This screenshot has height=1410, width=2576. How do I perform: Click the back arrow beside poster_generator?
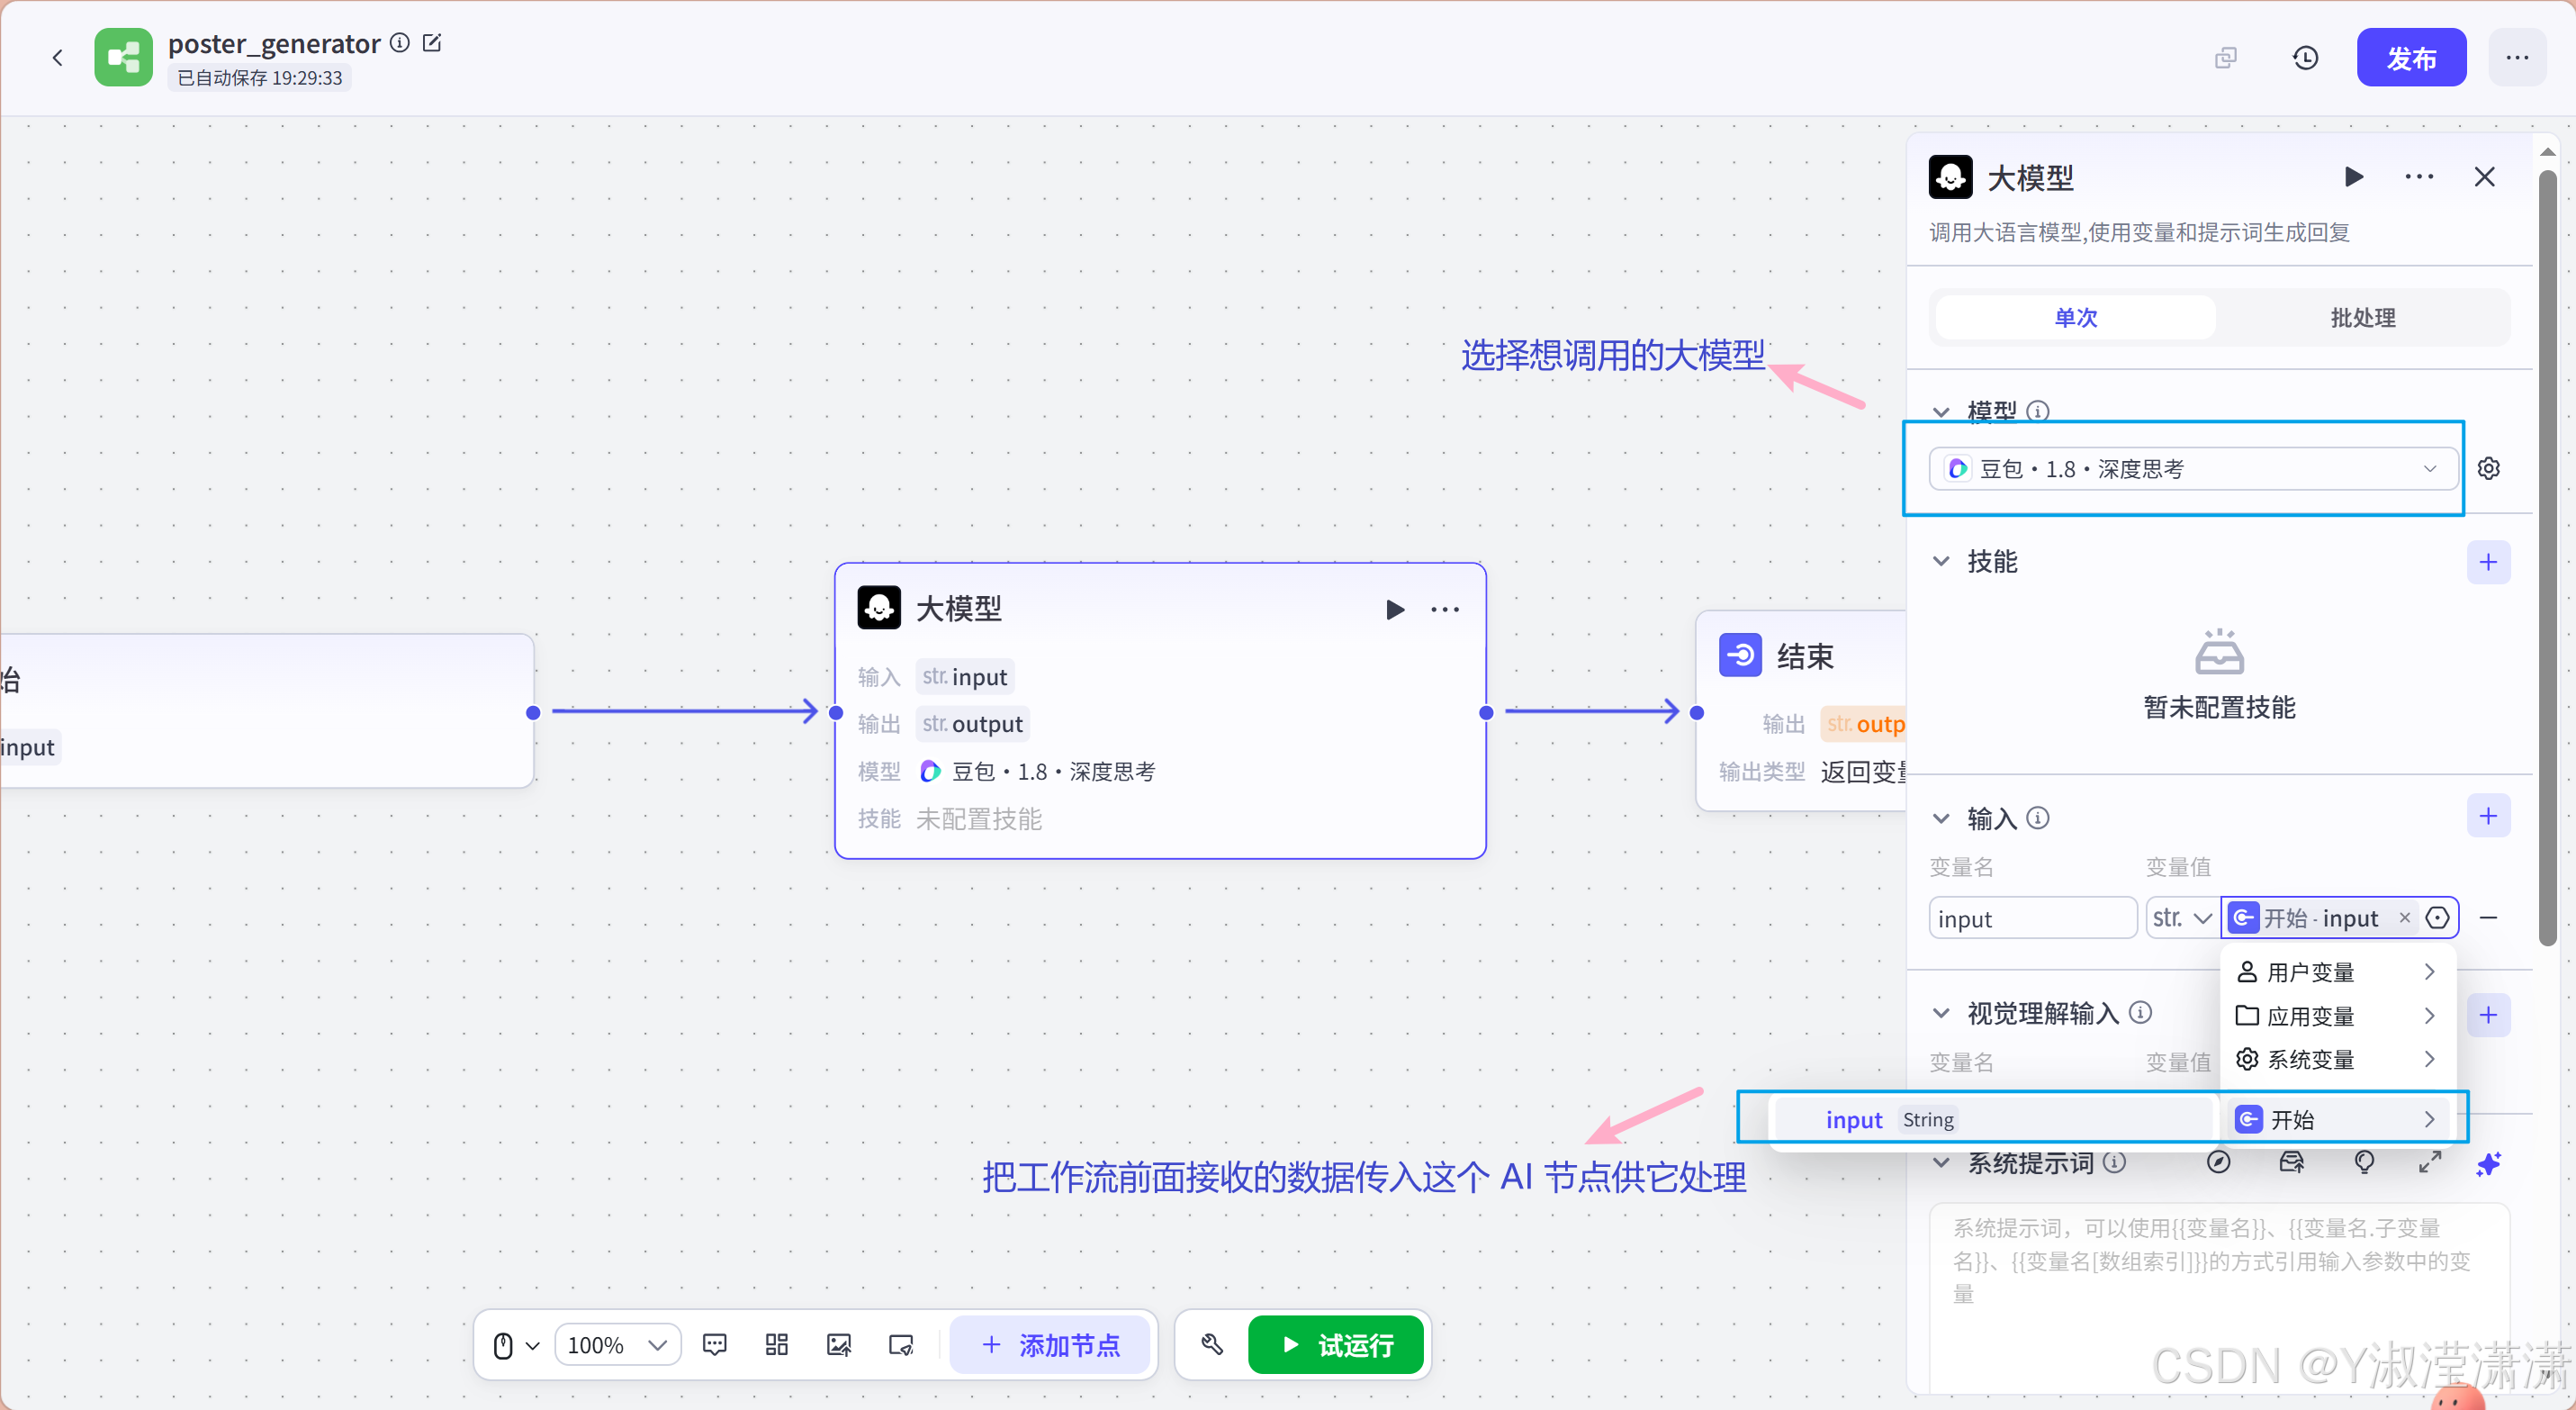click(x=57, y=58)
